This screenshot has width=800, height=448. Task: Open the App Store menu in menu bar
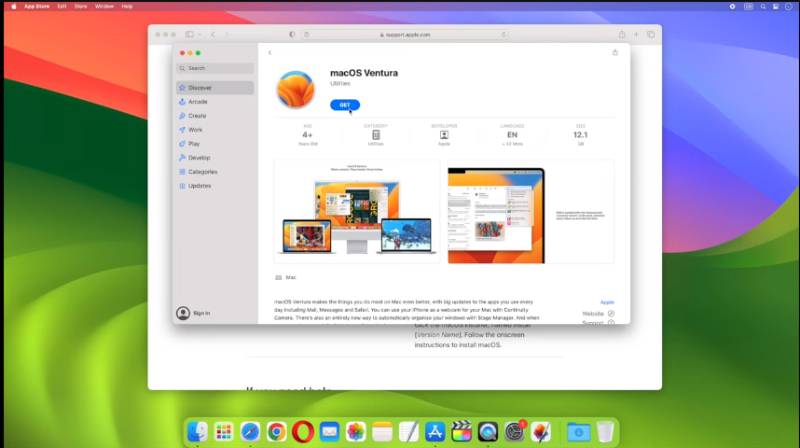pos(37,6)
